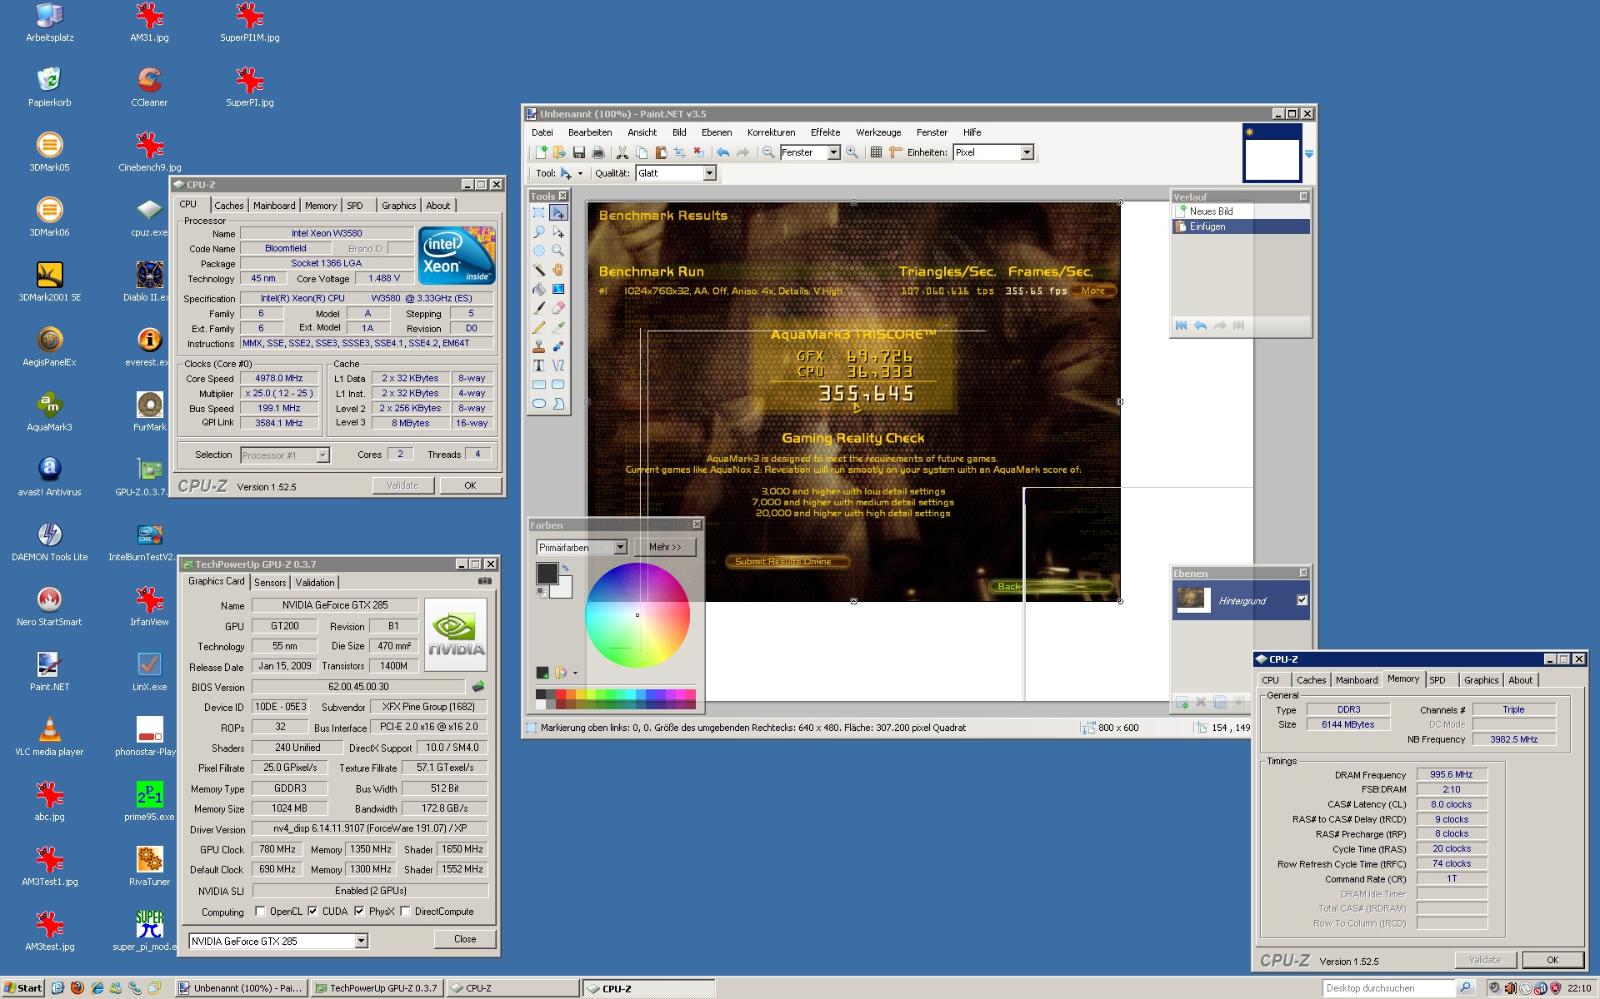Switch to Mainboard tab in left CPU-Z window
This screenshot has width=1600, height=999.
tap(274, 205)
